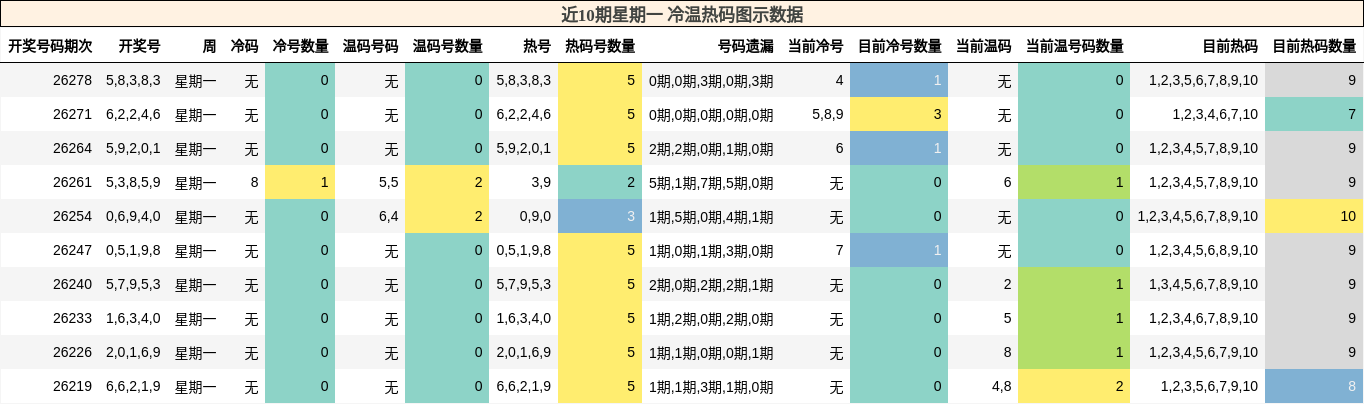Click yellow hot-code count 10 in row 26254
1364x404 pixels.
point(1314,216)
